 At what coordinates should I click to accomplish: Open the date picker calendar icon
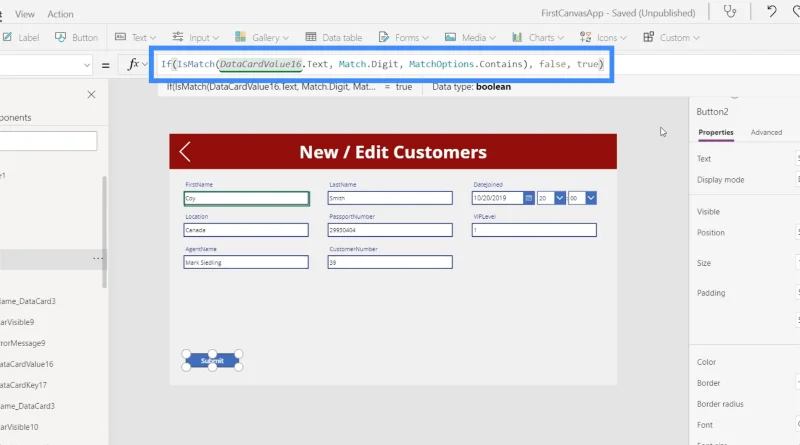pyautogui.click(x=529, y=198)
